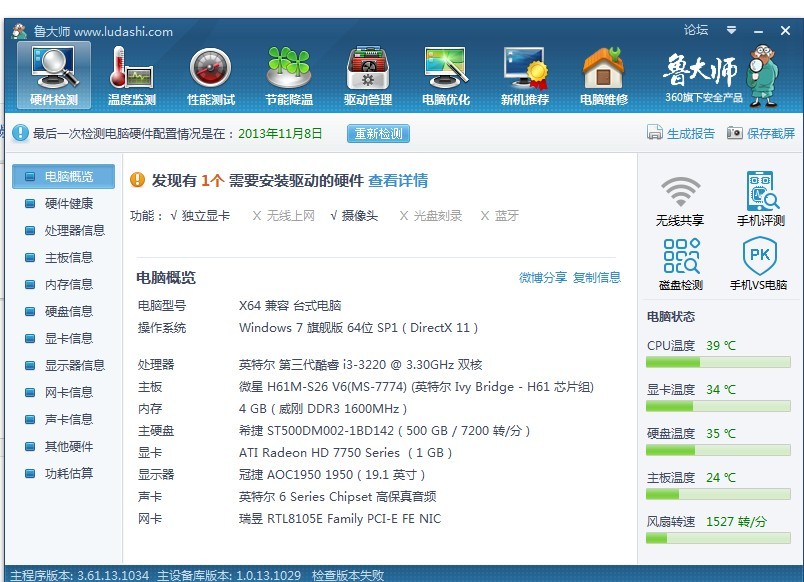The image size is (804, 582).
Task: Open the 无线共享 wireless sharing tool
Action: pos(680,201)
